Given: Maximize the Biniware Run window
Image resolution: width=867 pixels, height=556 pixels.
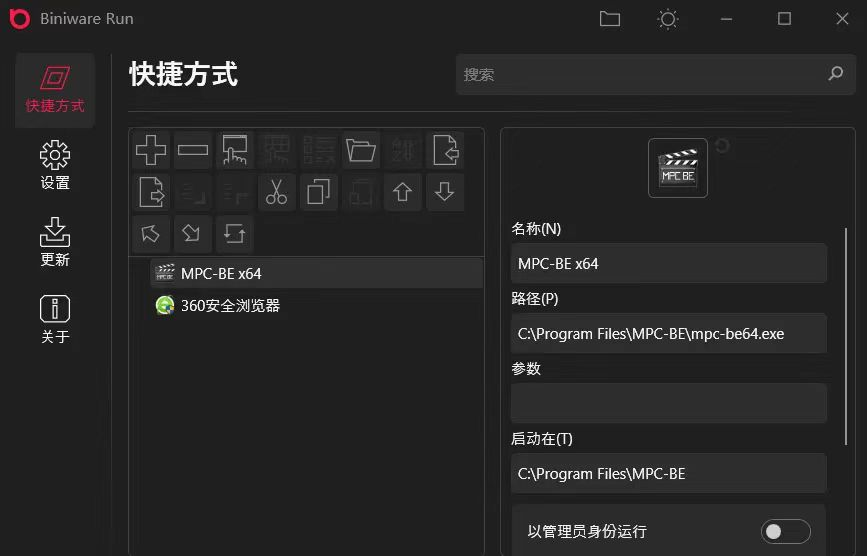Looking at the screenshot, I should click(x=784, y=19).
